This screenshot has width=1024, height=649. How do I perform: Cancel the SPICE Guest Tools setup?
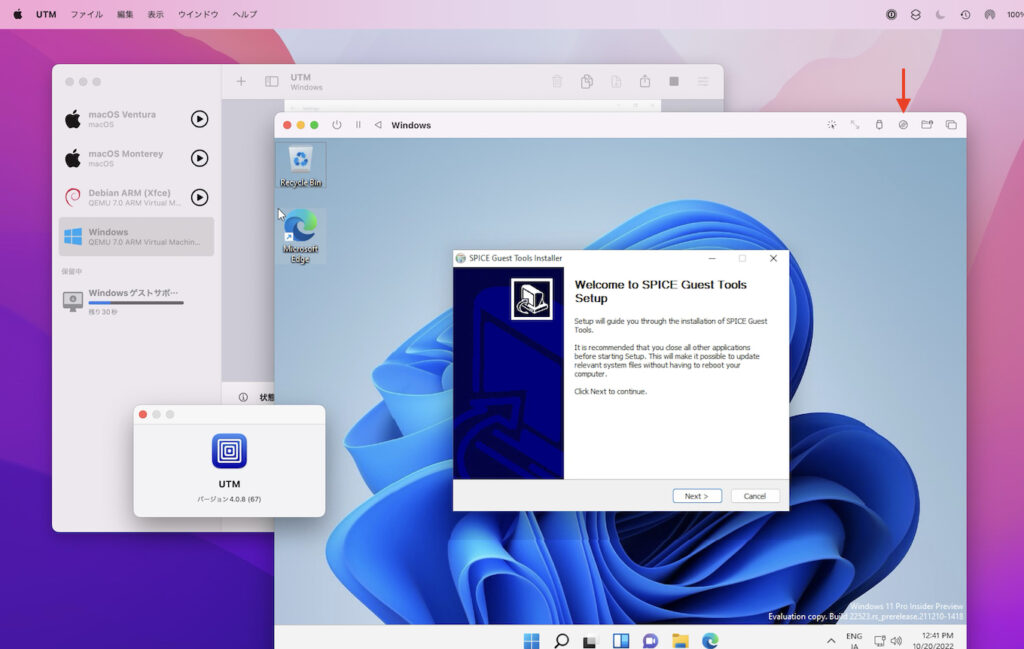tap(755, 495)
